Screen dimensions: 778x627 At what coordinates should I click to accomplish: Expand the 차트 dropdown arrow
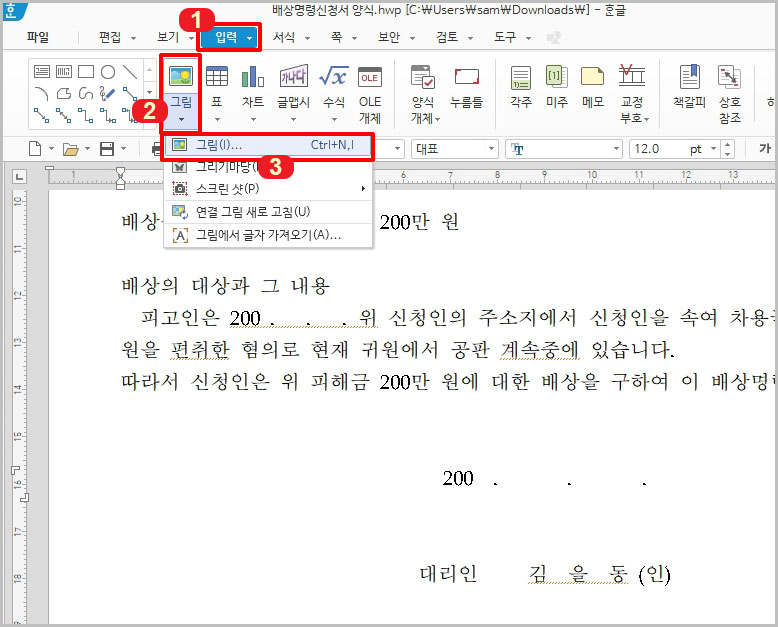pos(253,119)
